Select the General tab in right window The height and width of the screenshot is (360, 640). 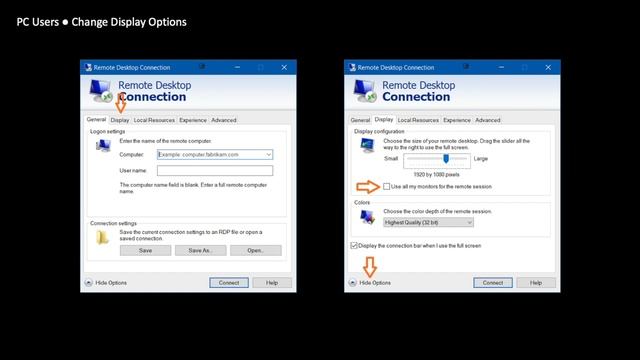360,120
